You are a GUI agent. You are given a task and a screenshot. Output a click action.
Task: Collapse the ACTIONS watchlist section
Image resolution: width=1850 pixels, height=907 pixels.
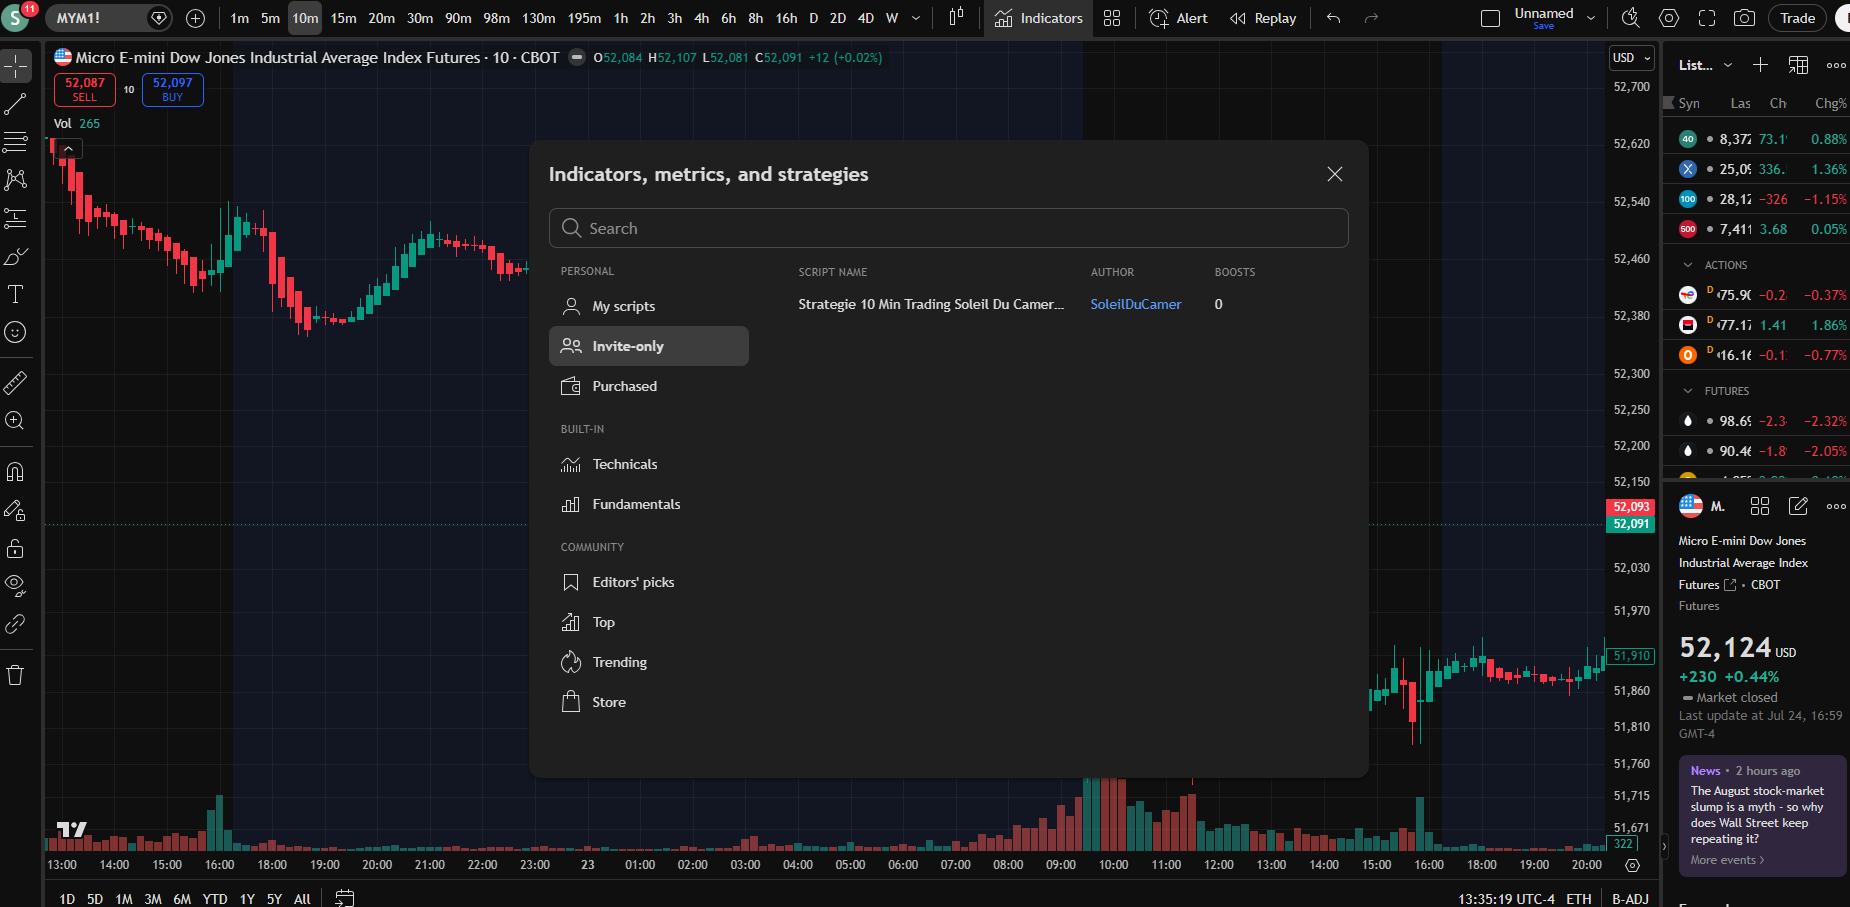point(1688,265)
